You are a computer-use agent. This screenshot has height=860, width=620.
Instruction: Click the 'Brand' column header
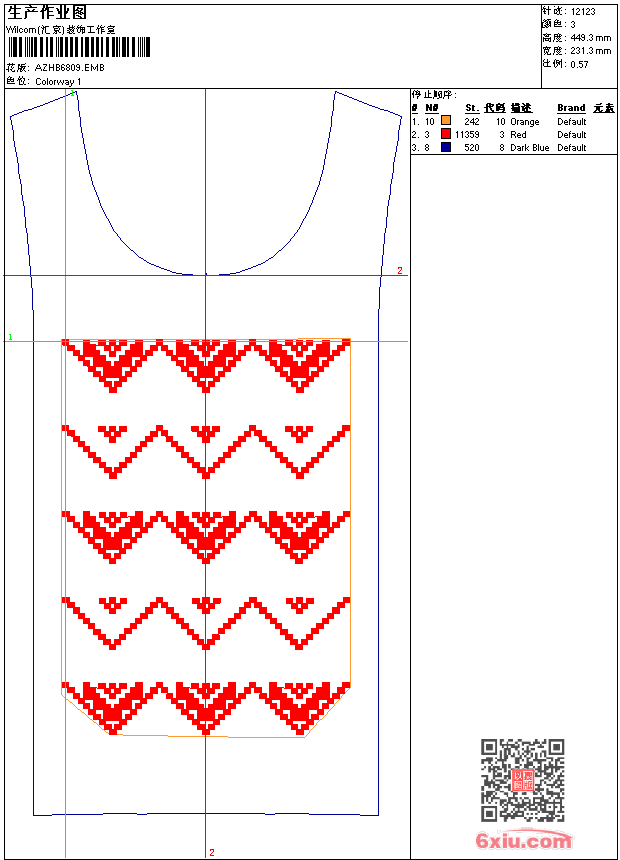coord(571,108)
